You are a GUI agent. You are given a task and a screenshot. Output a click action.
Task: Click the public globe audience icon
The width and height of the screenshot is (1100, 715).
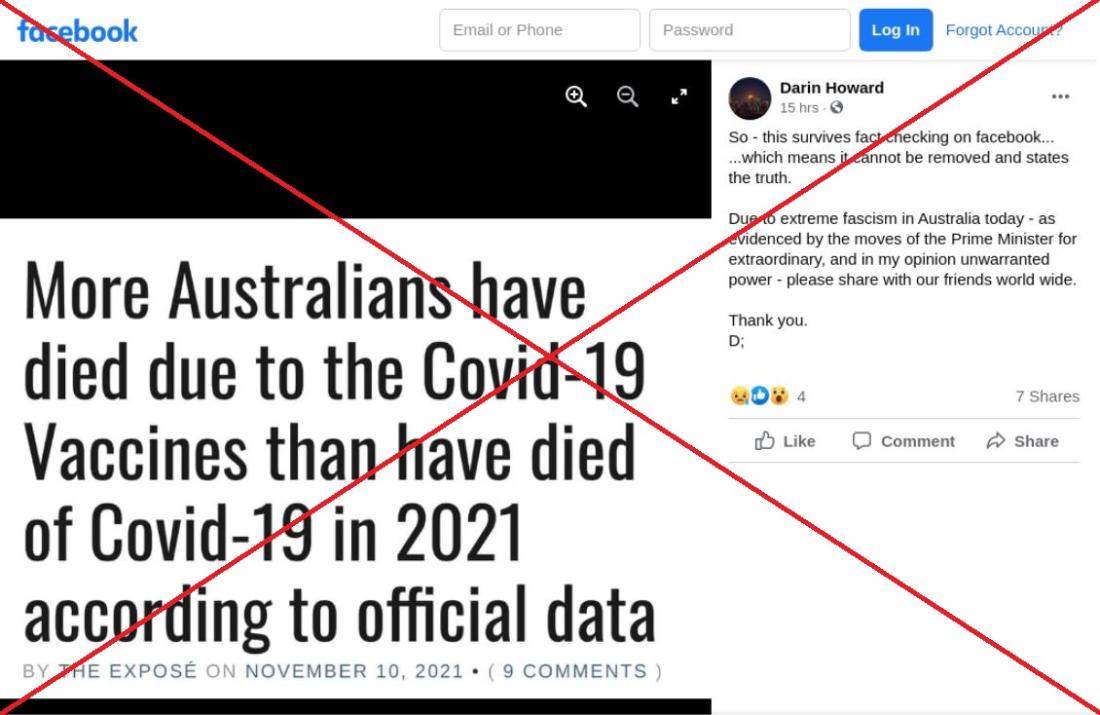pos(836,107)
